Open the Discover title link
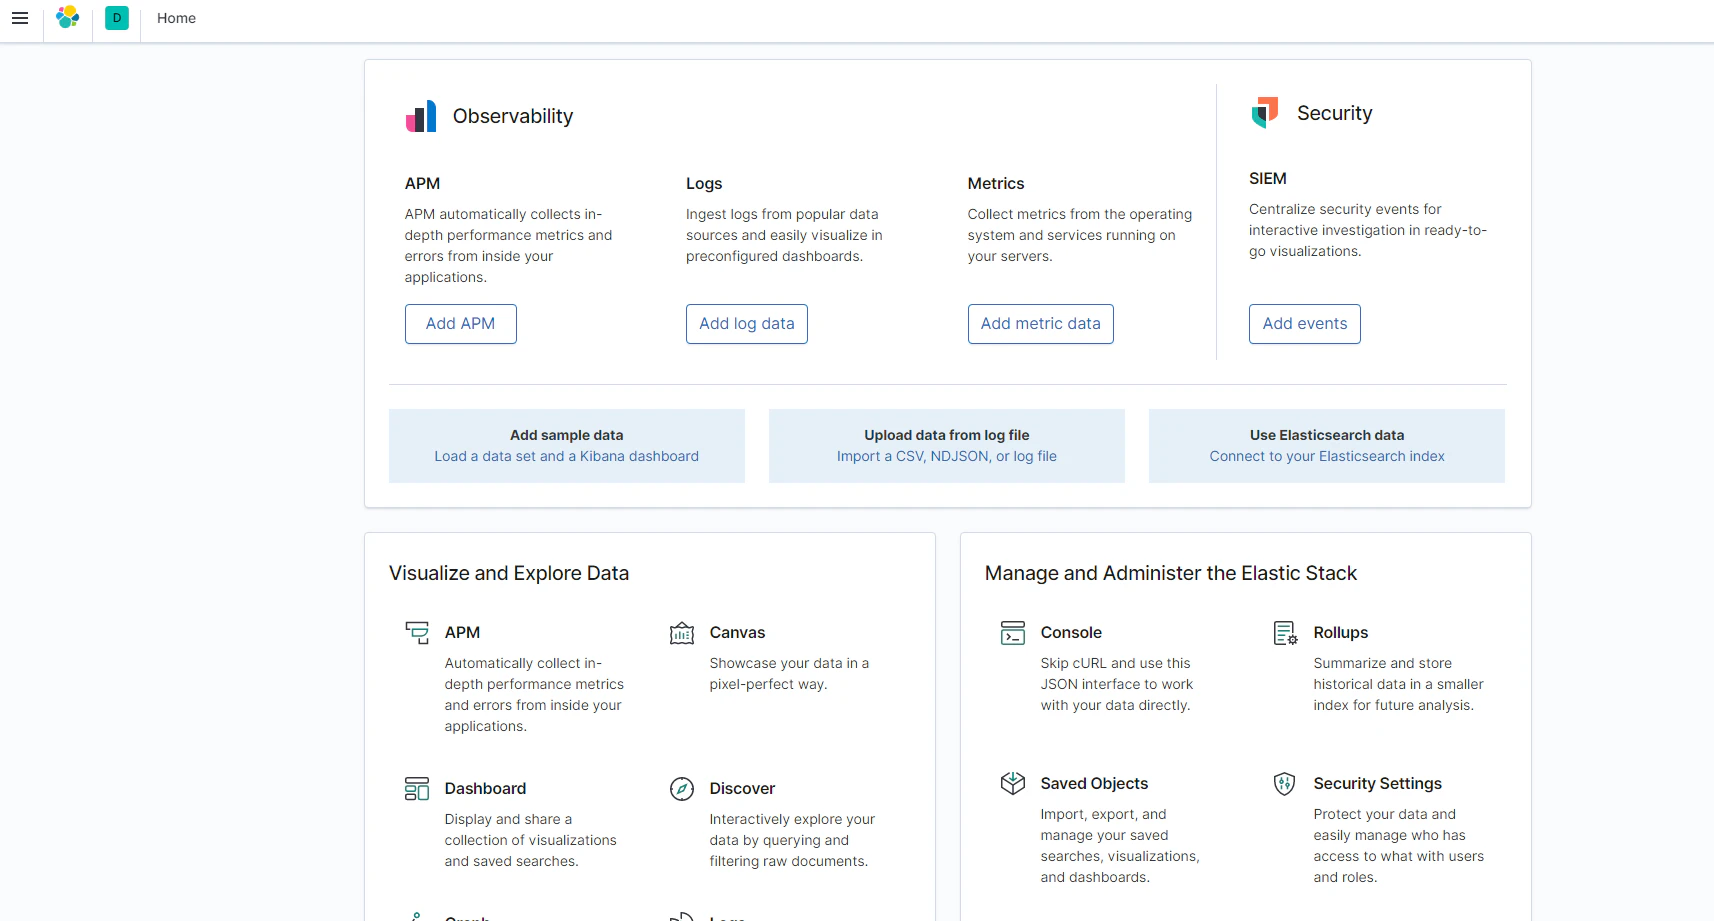The image size is (1714, 921). coord(742,789)
